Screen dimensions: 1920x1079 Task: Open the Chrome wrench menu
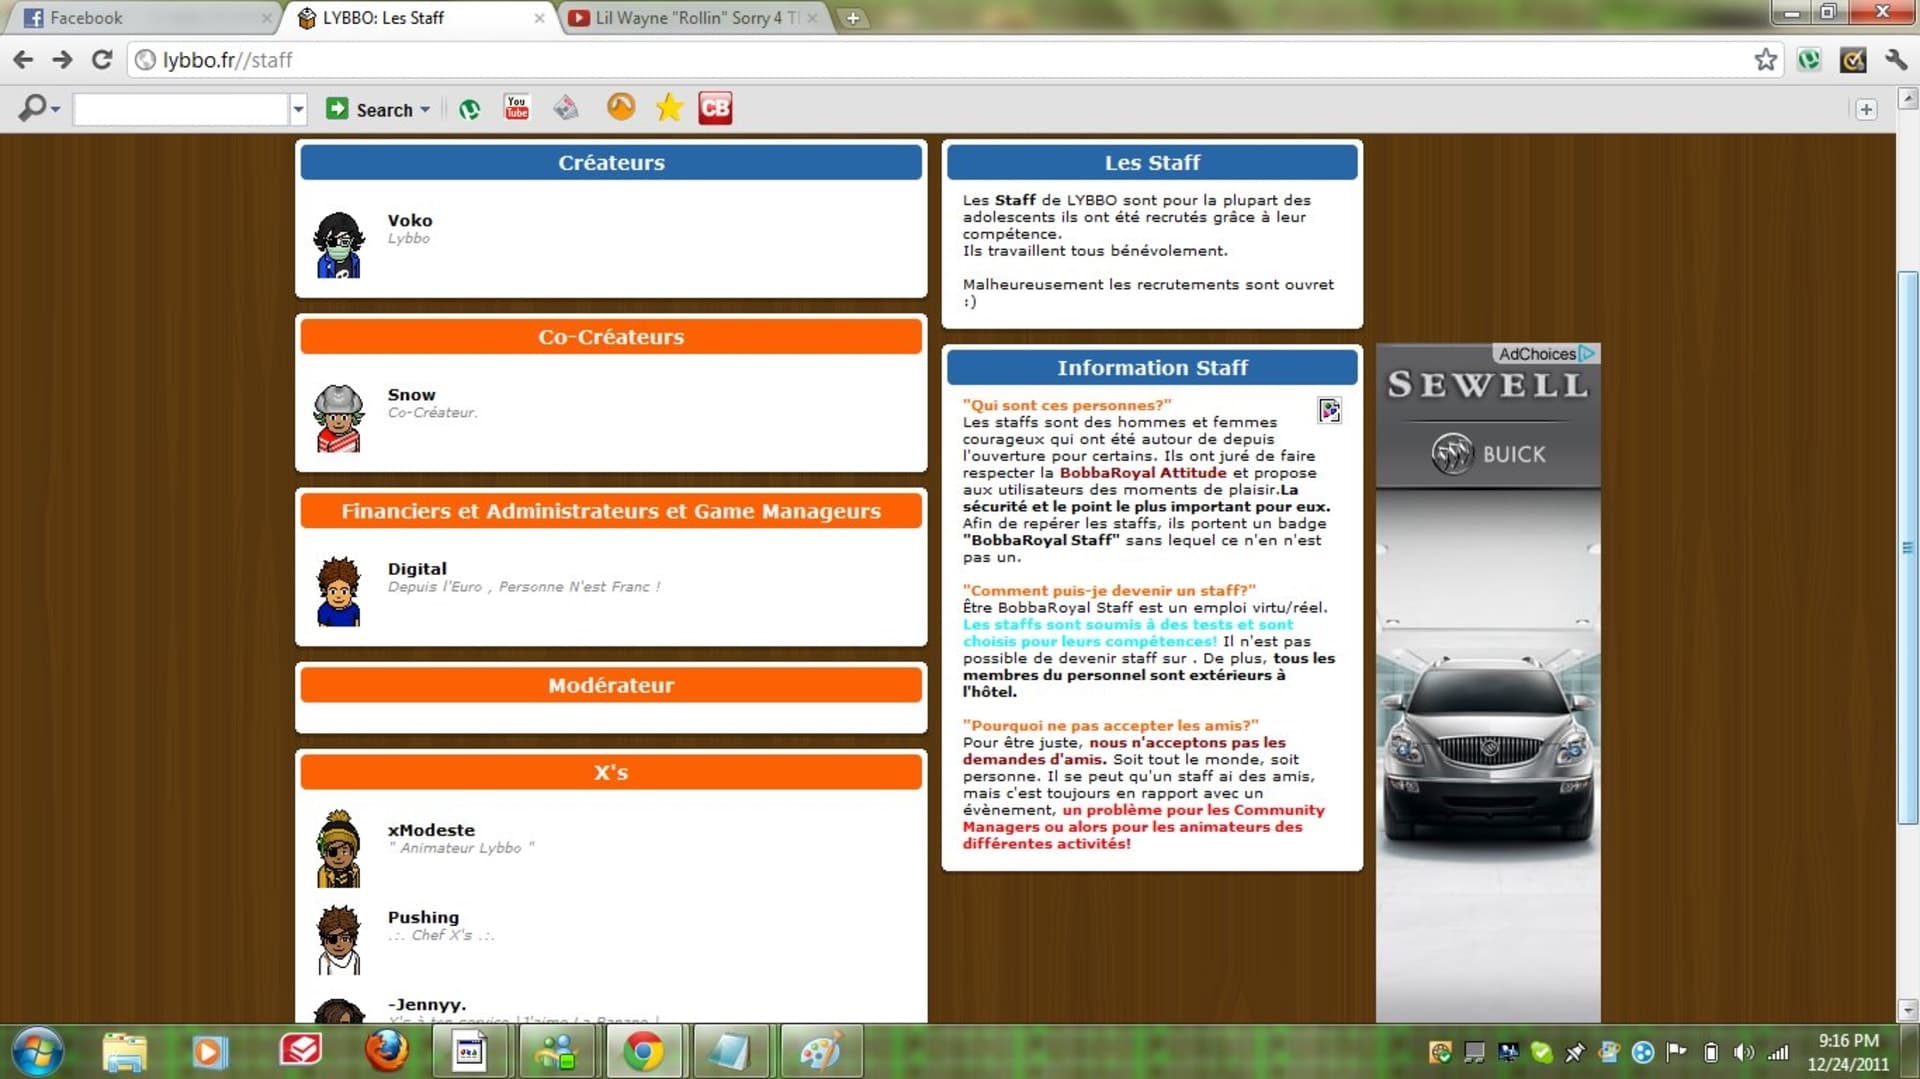click(x=1896, y=60)
